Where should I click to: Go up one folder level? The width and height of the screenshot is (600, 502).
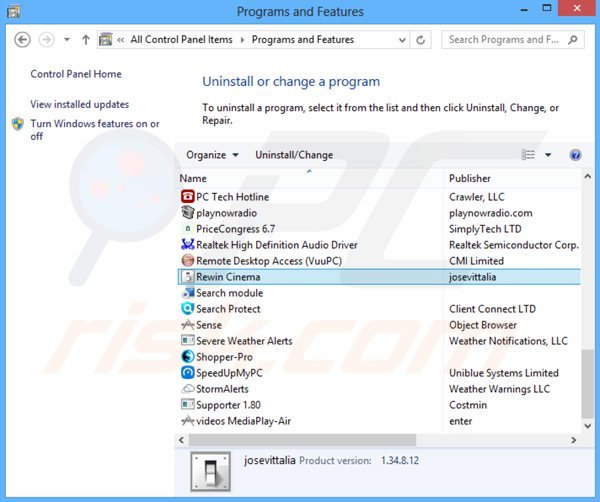[86, 39]
